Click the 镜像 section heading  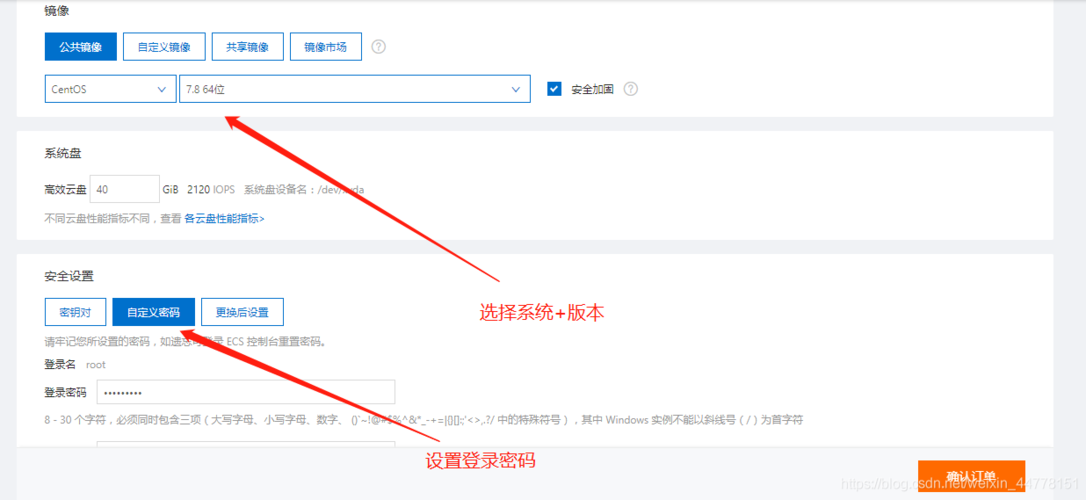click(57, 11)
